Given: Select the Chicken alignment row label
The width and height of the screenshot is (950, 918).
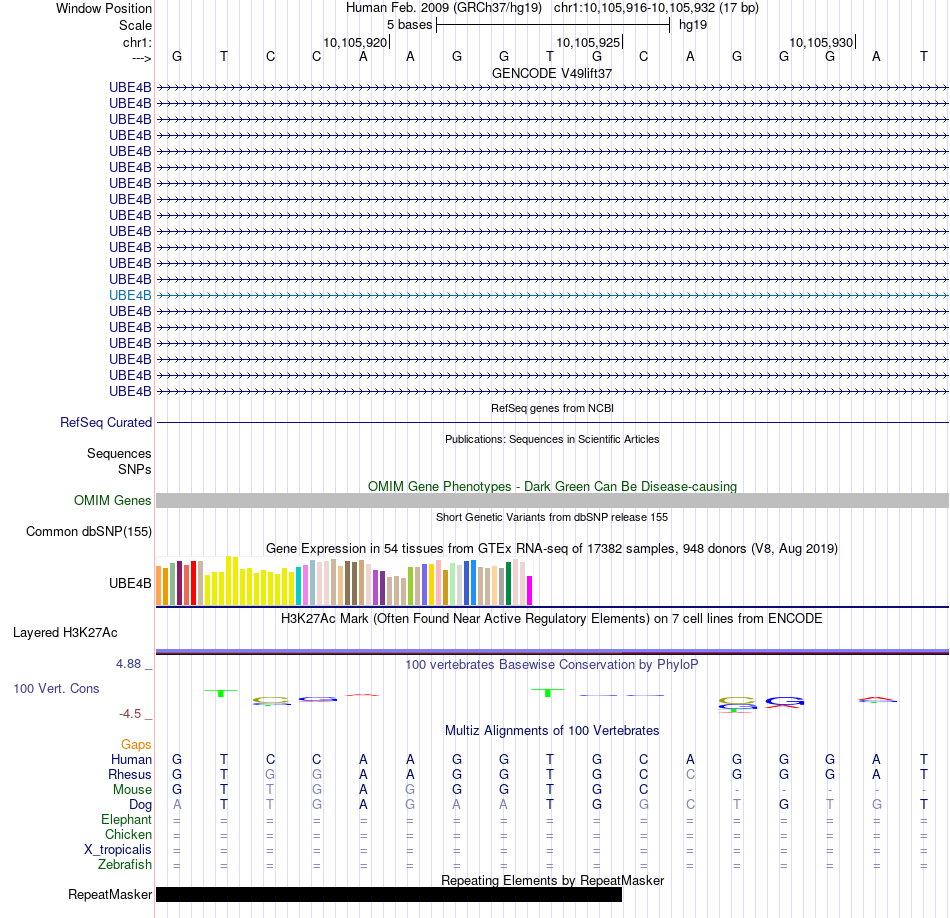Looking at the screenshot, I should point(128,835).
